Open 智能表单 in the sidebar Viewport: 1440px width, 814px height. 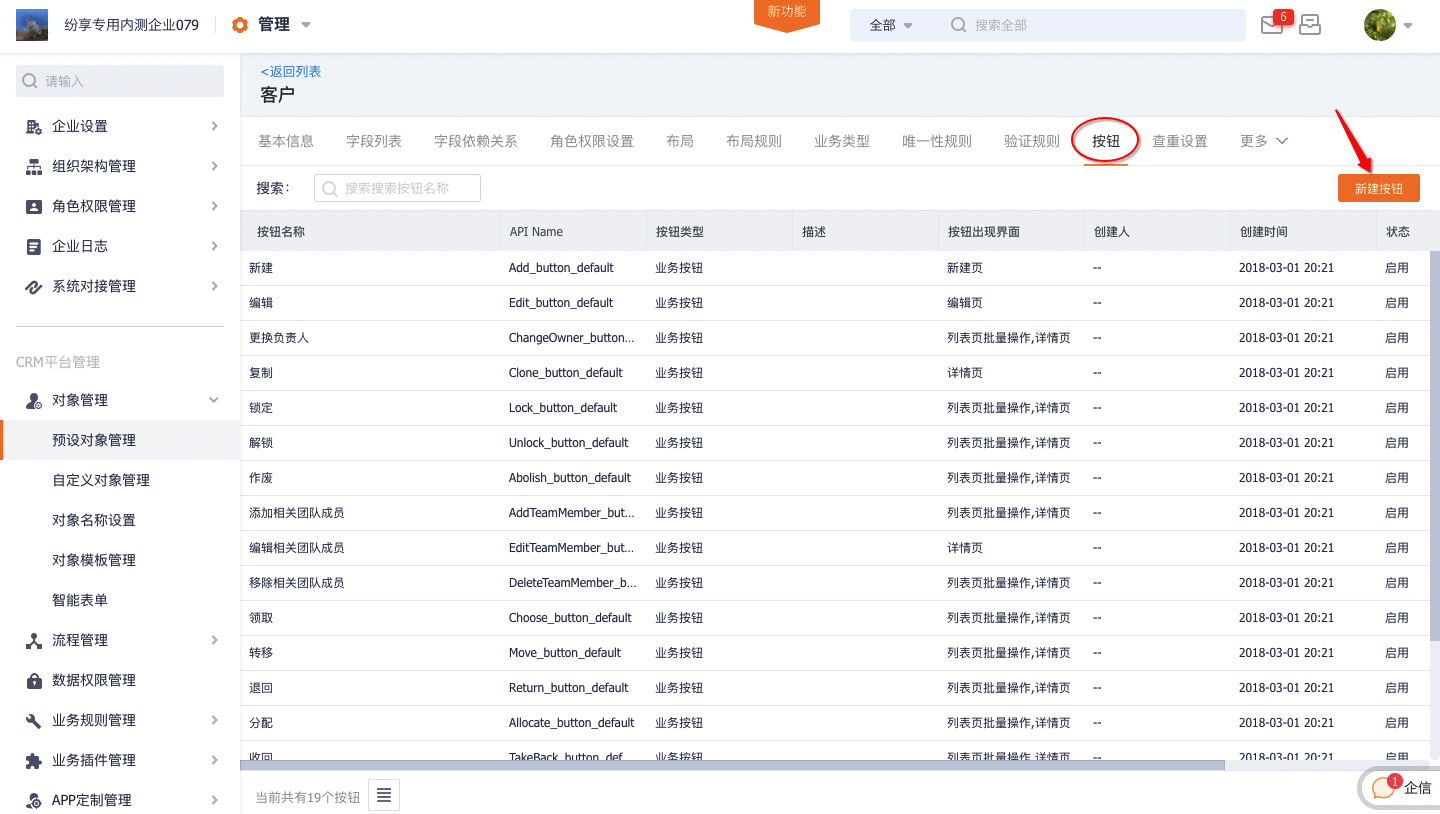(x=80, y=600)
